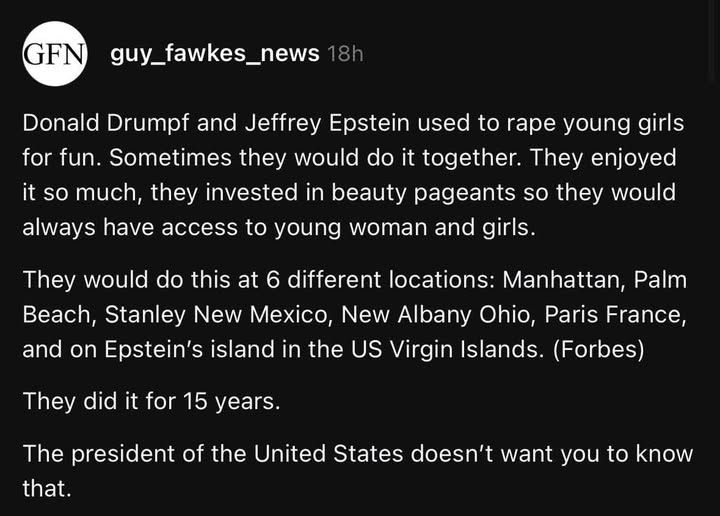Viewport: 720px width, 516px height.
Task: Click the 18h post timestamp
Action: point(345,54)
